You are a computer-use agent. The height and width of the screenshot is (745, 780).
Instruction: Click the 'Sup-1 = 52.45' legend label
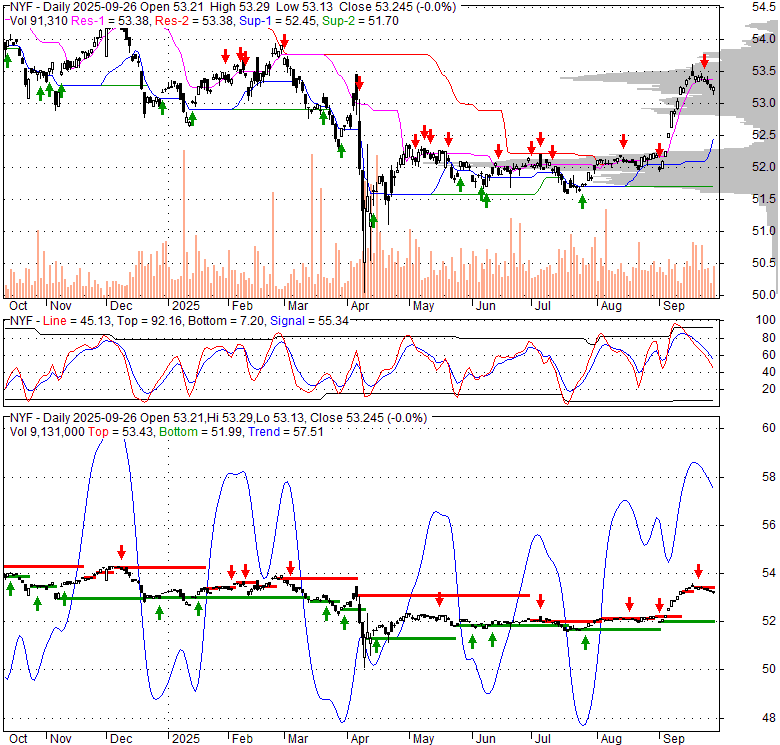(279, 21)
